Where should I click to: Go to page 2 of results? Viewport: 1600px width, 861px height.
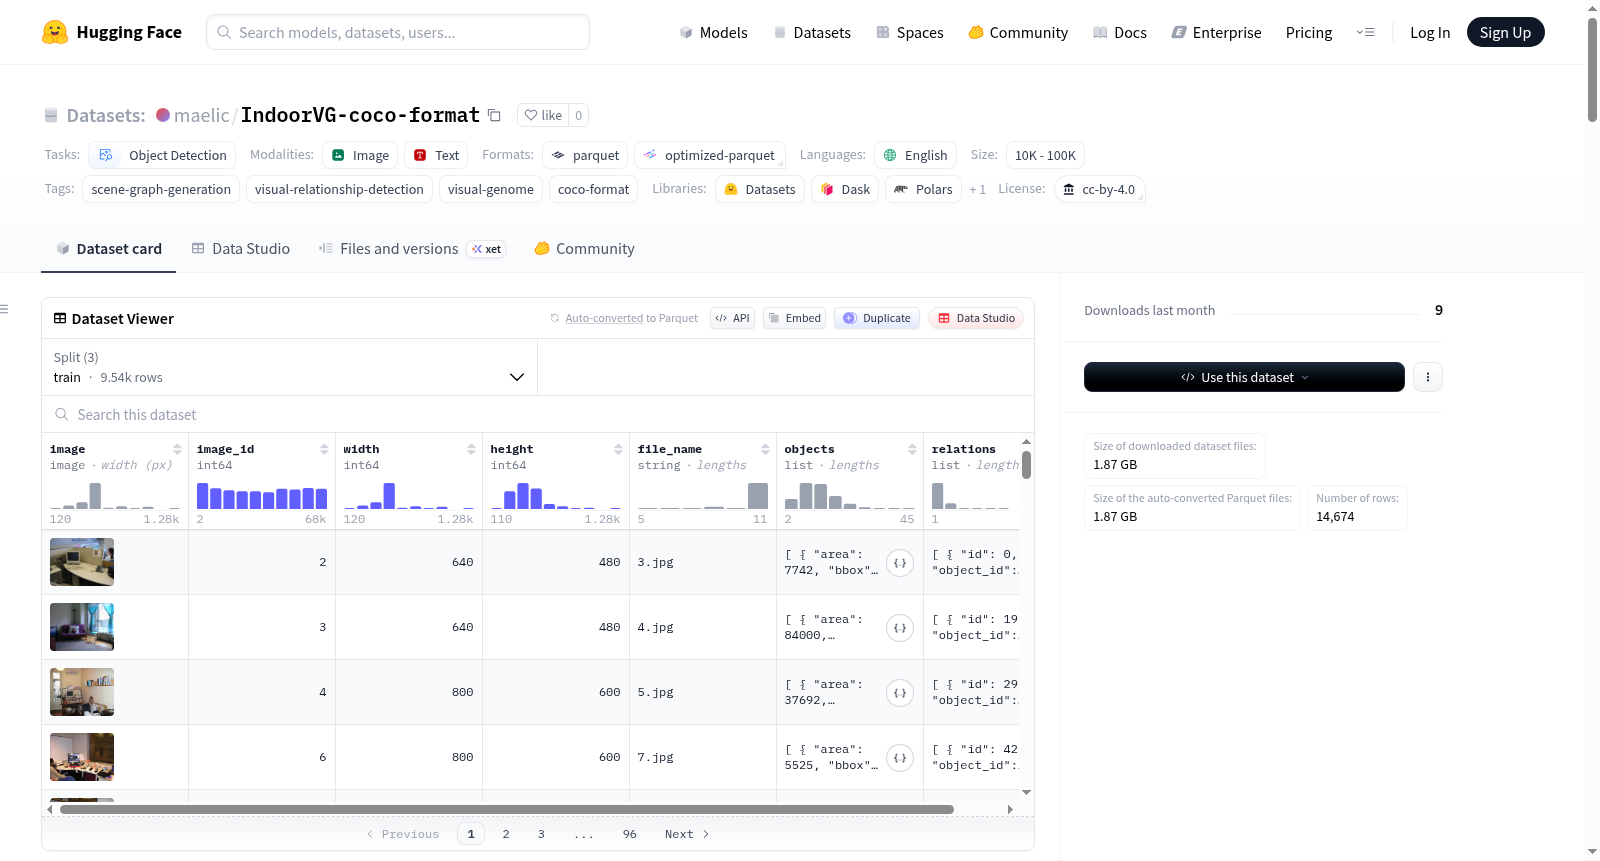[x=506, y=834]
